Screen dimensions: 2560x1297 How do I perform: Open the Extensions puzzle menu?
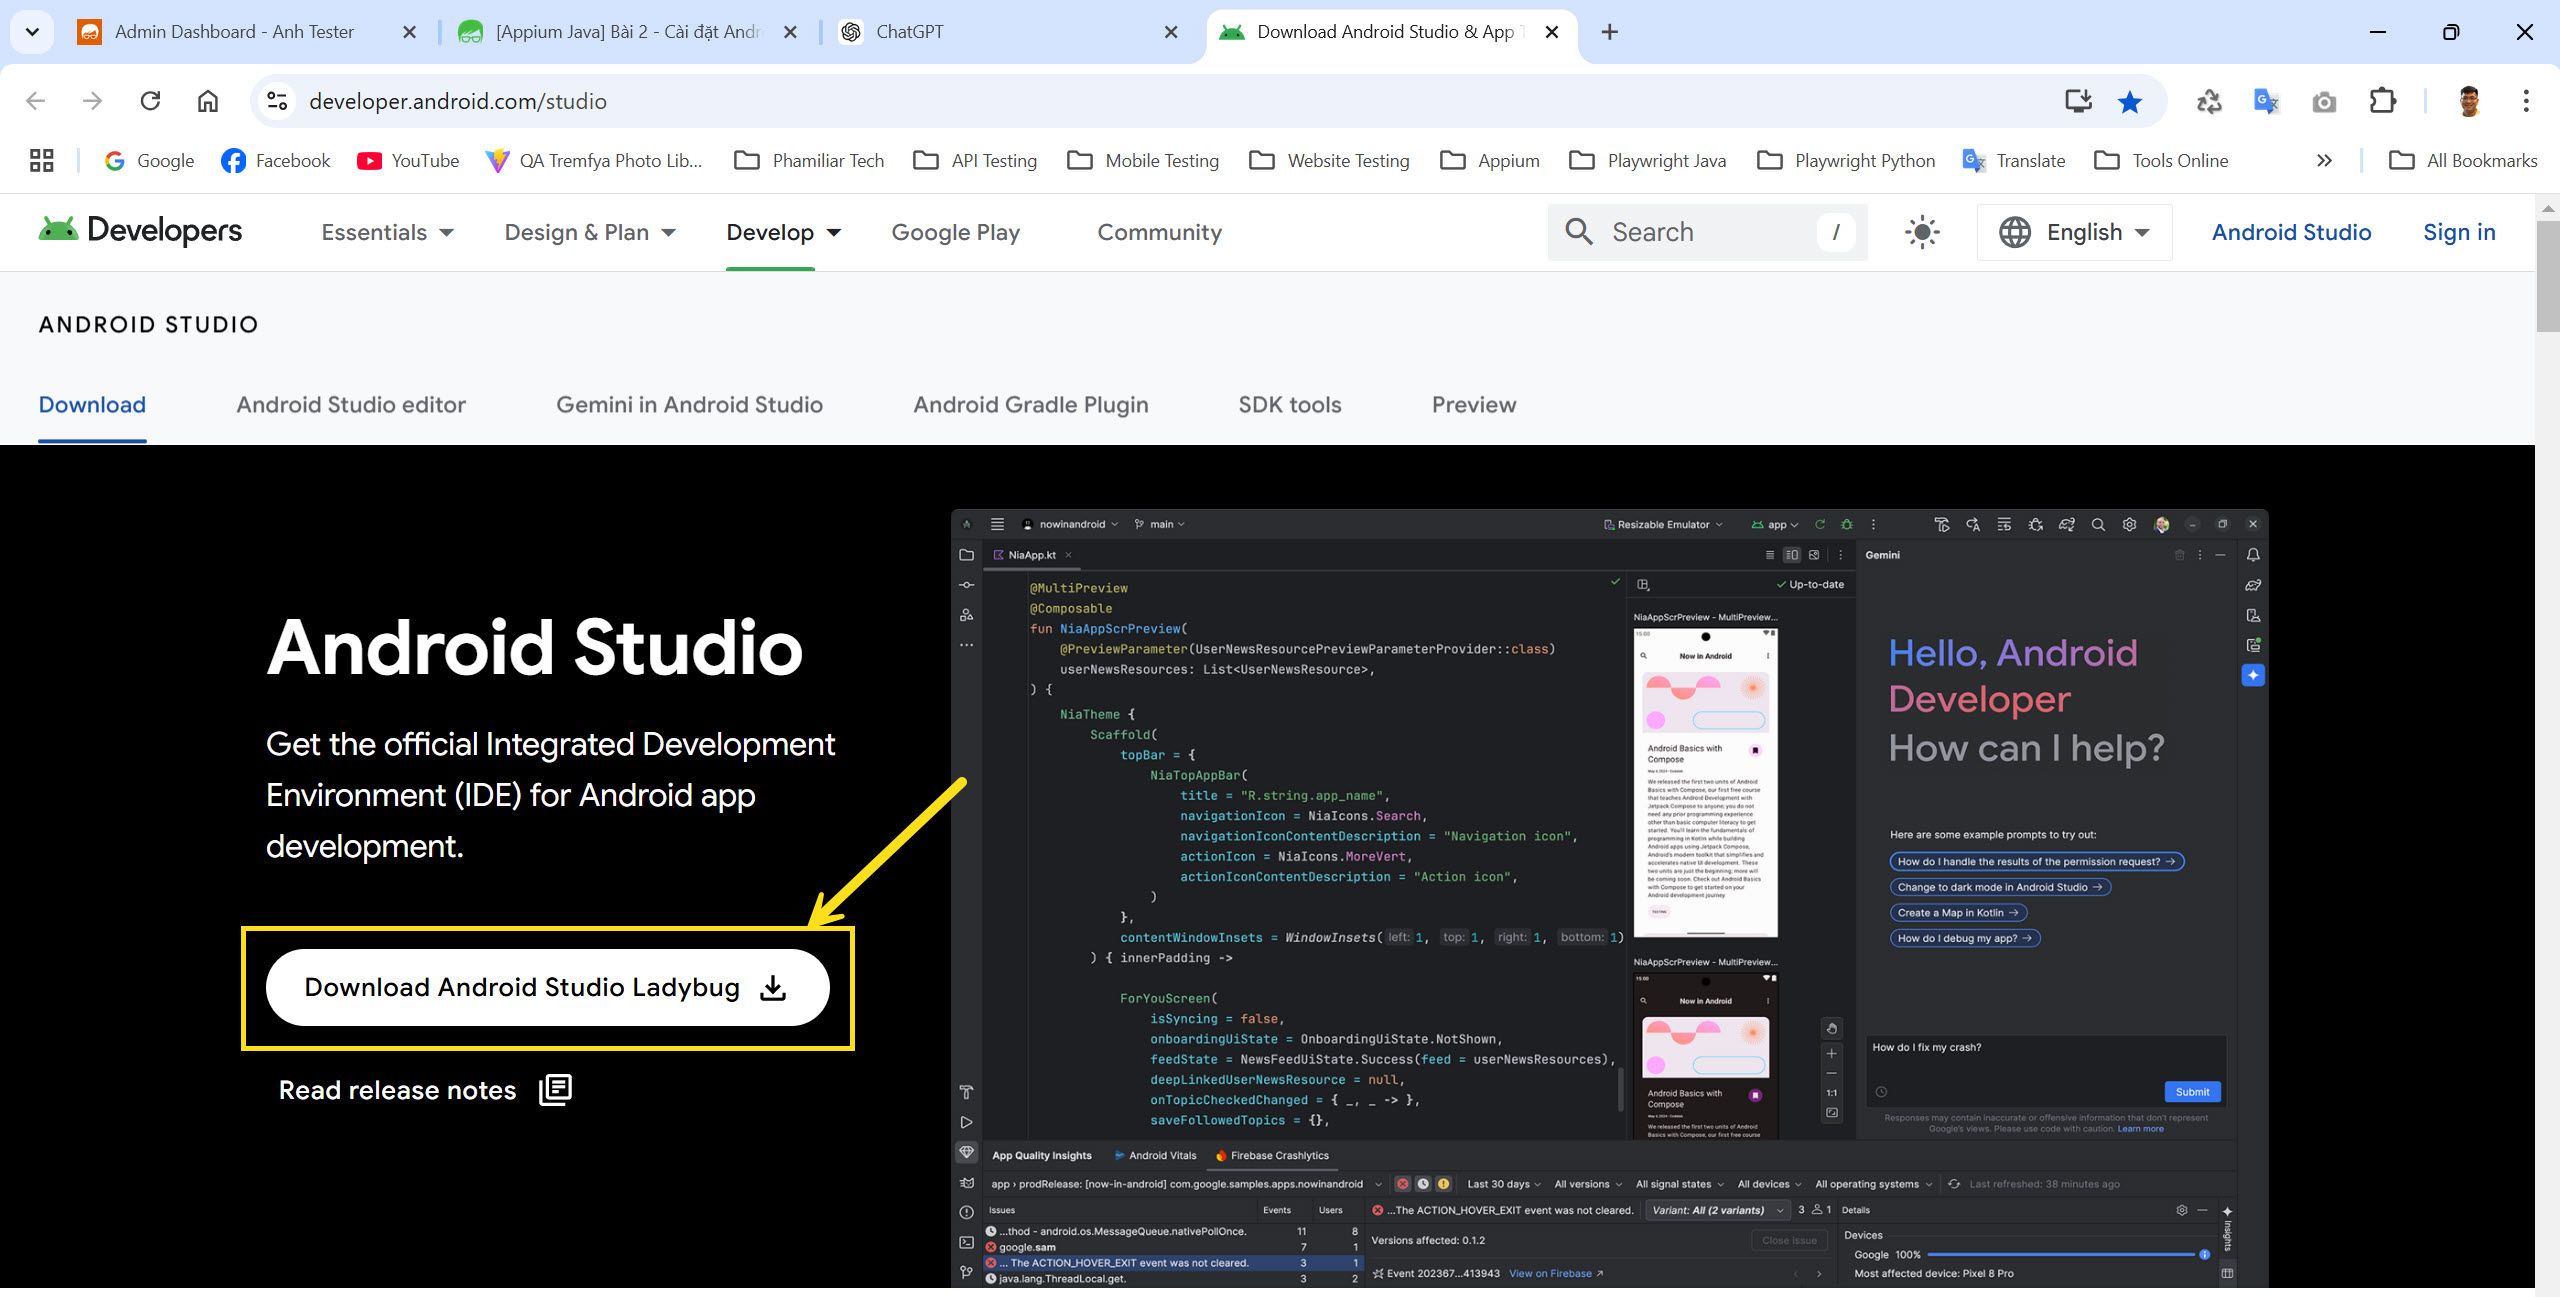2383,101
